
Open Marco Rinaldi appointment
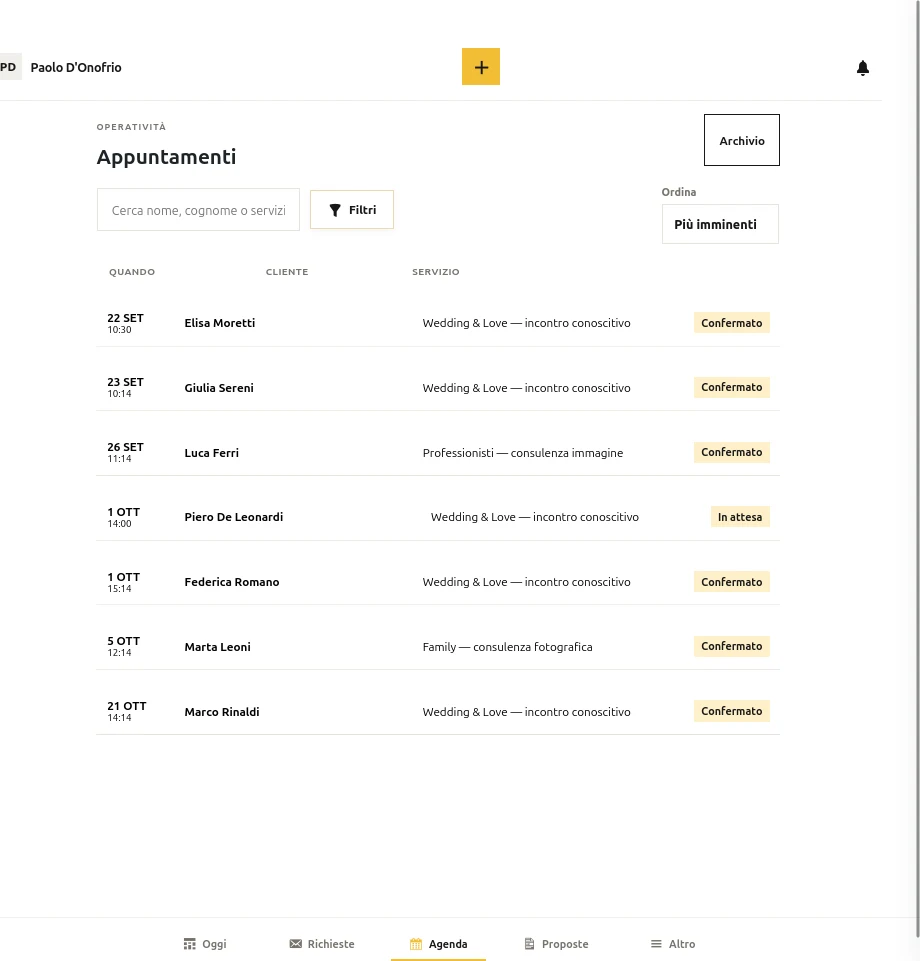(x=438, y=712)
